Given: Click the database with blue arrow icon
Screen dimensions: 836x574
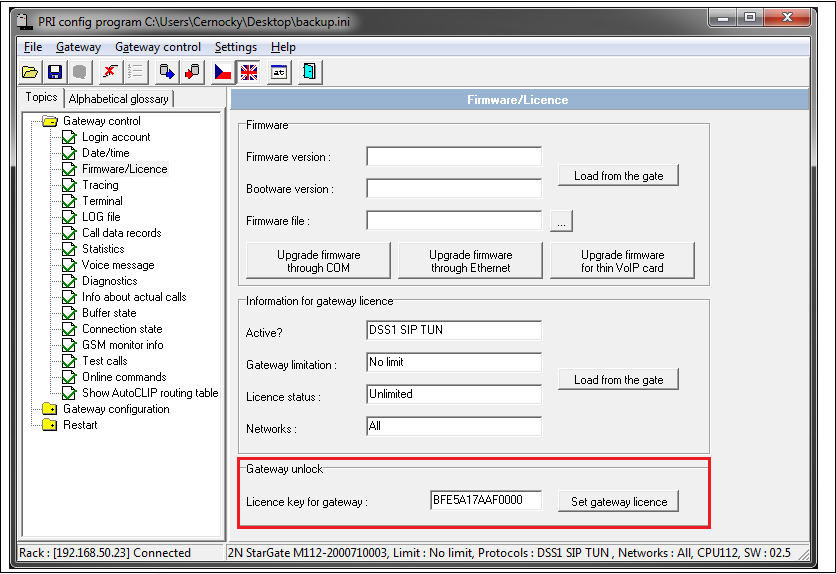Looking at the screenshot, I should pyautogui.click(x=167, y=72).
